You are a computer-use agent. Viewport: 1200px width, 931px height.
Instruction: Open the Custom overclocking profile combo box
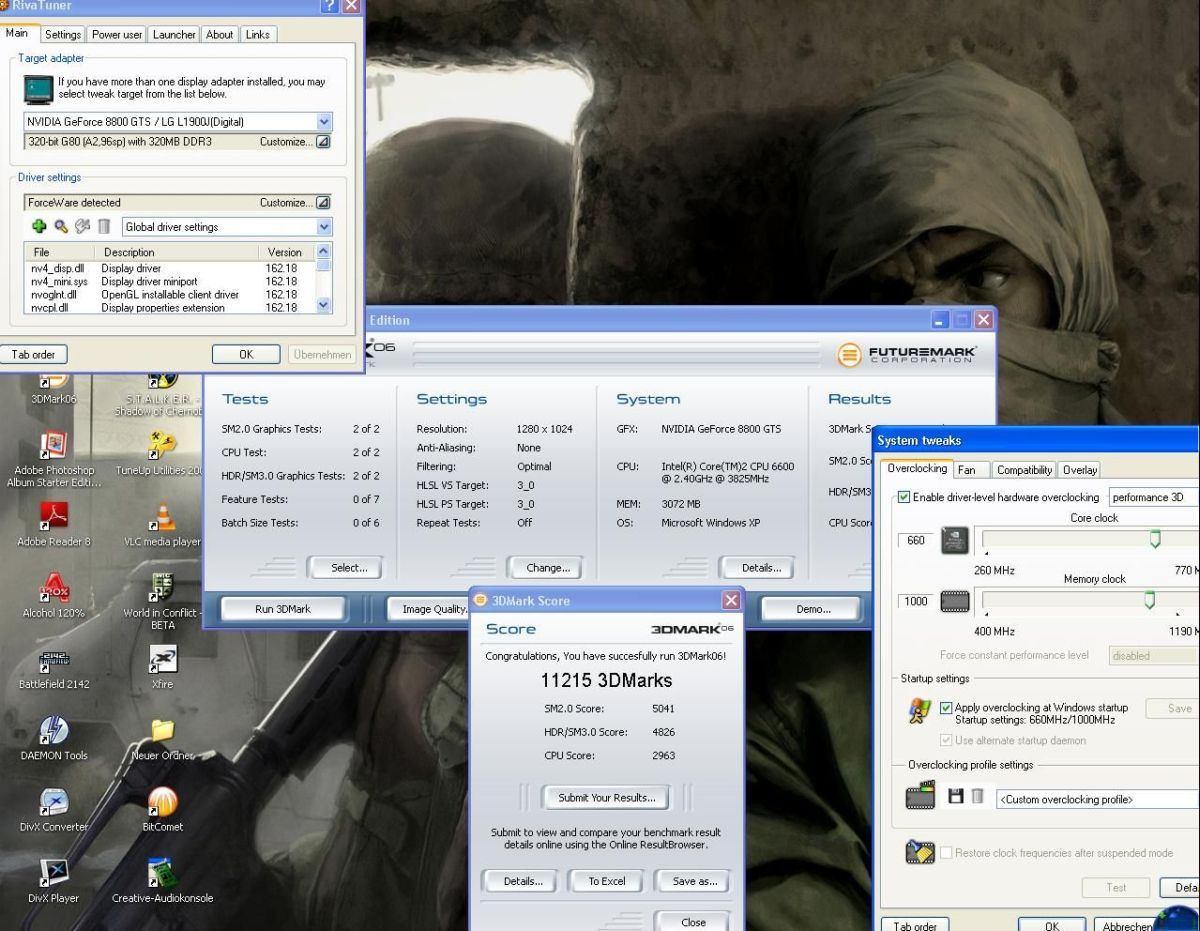tap(1098, 799)
